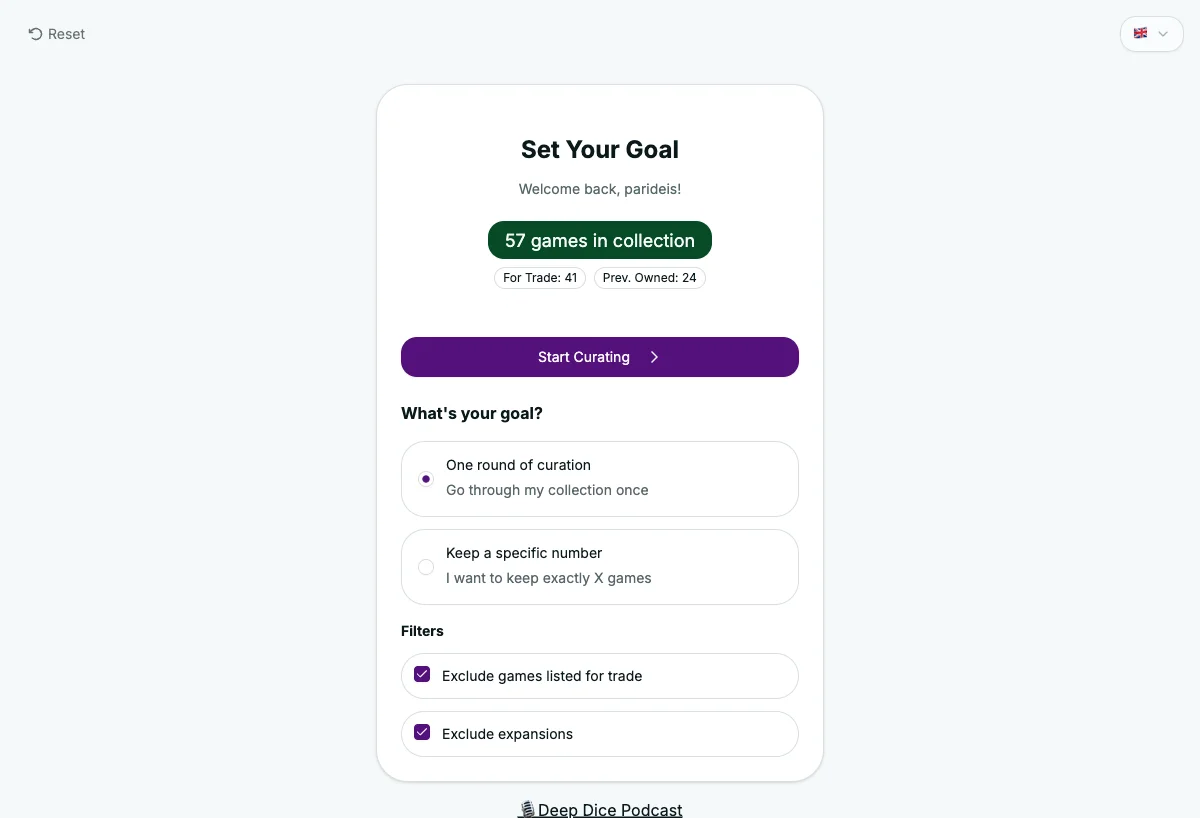
Task: Click the For Trade: 41 badge
Action: point(540,277)
